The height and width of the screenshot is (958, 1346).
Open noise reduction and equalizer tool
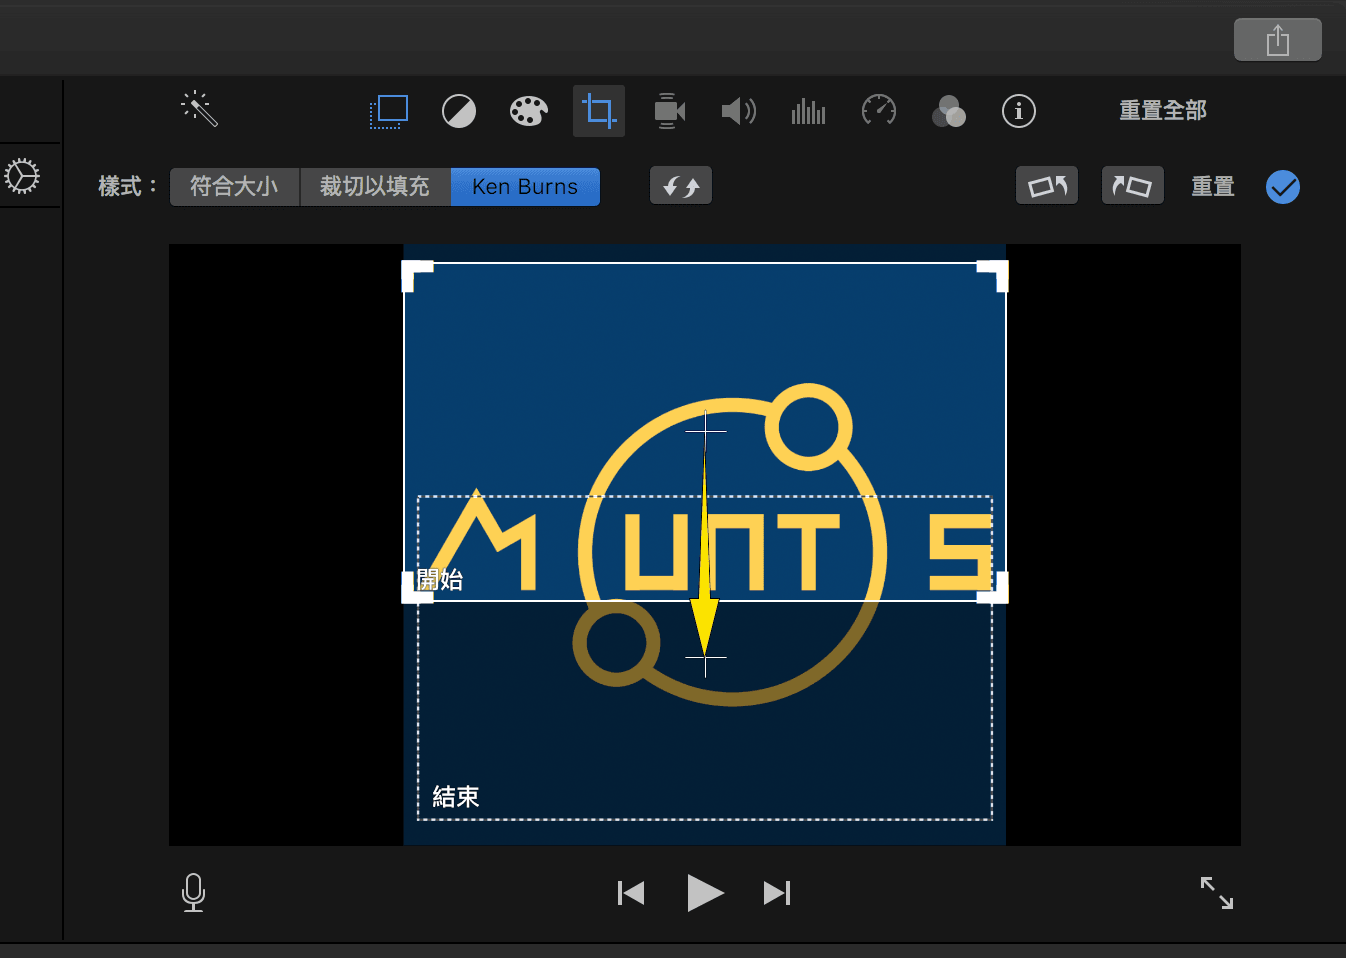pyautogui.click(x=809, y=111)
